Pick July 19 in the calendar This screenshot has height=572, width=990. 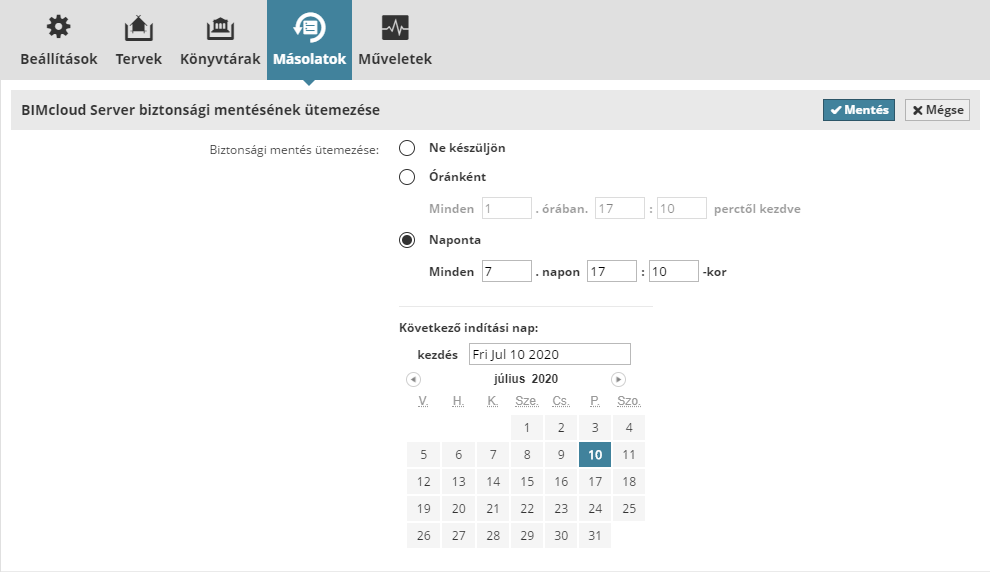pyautogui.click(x=424, y=509)
